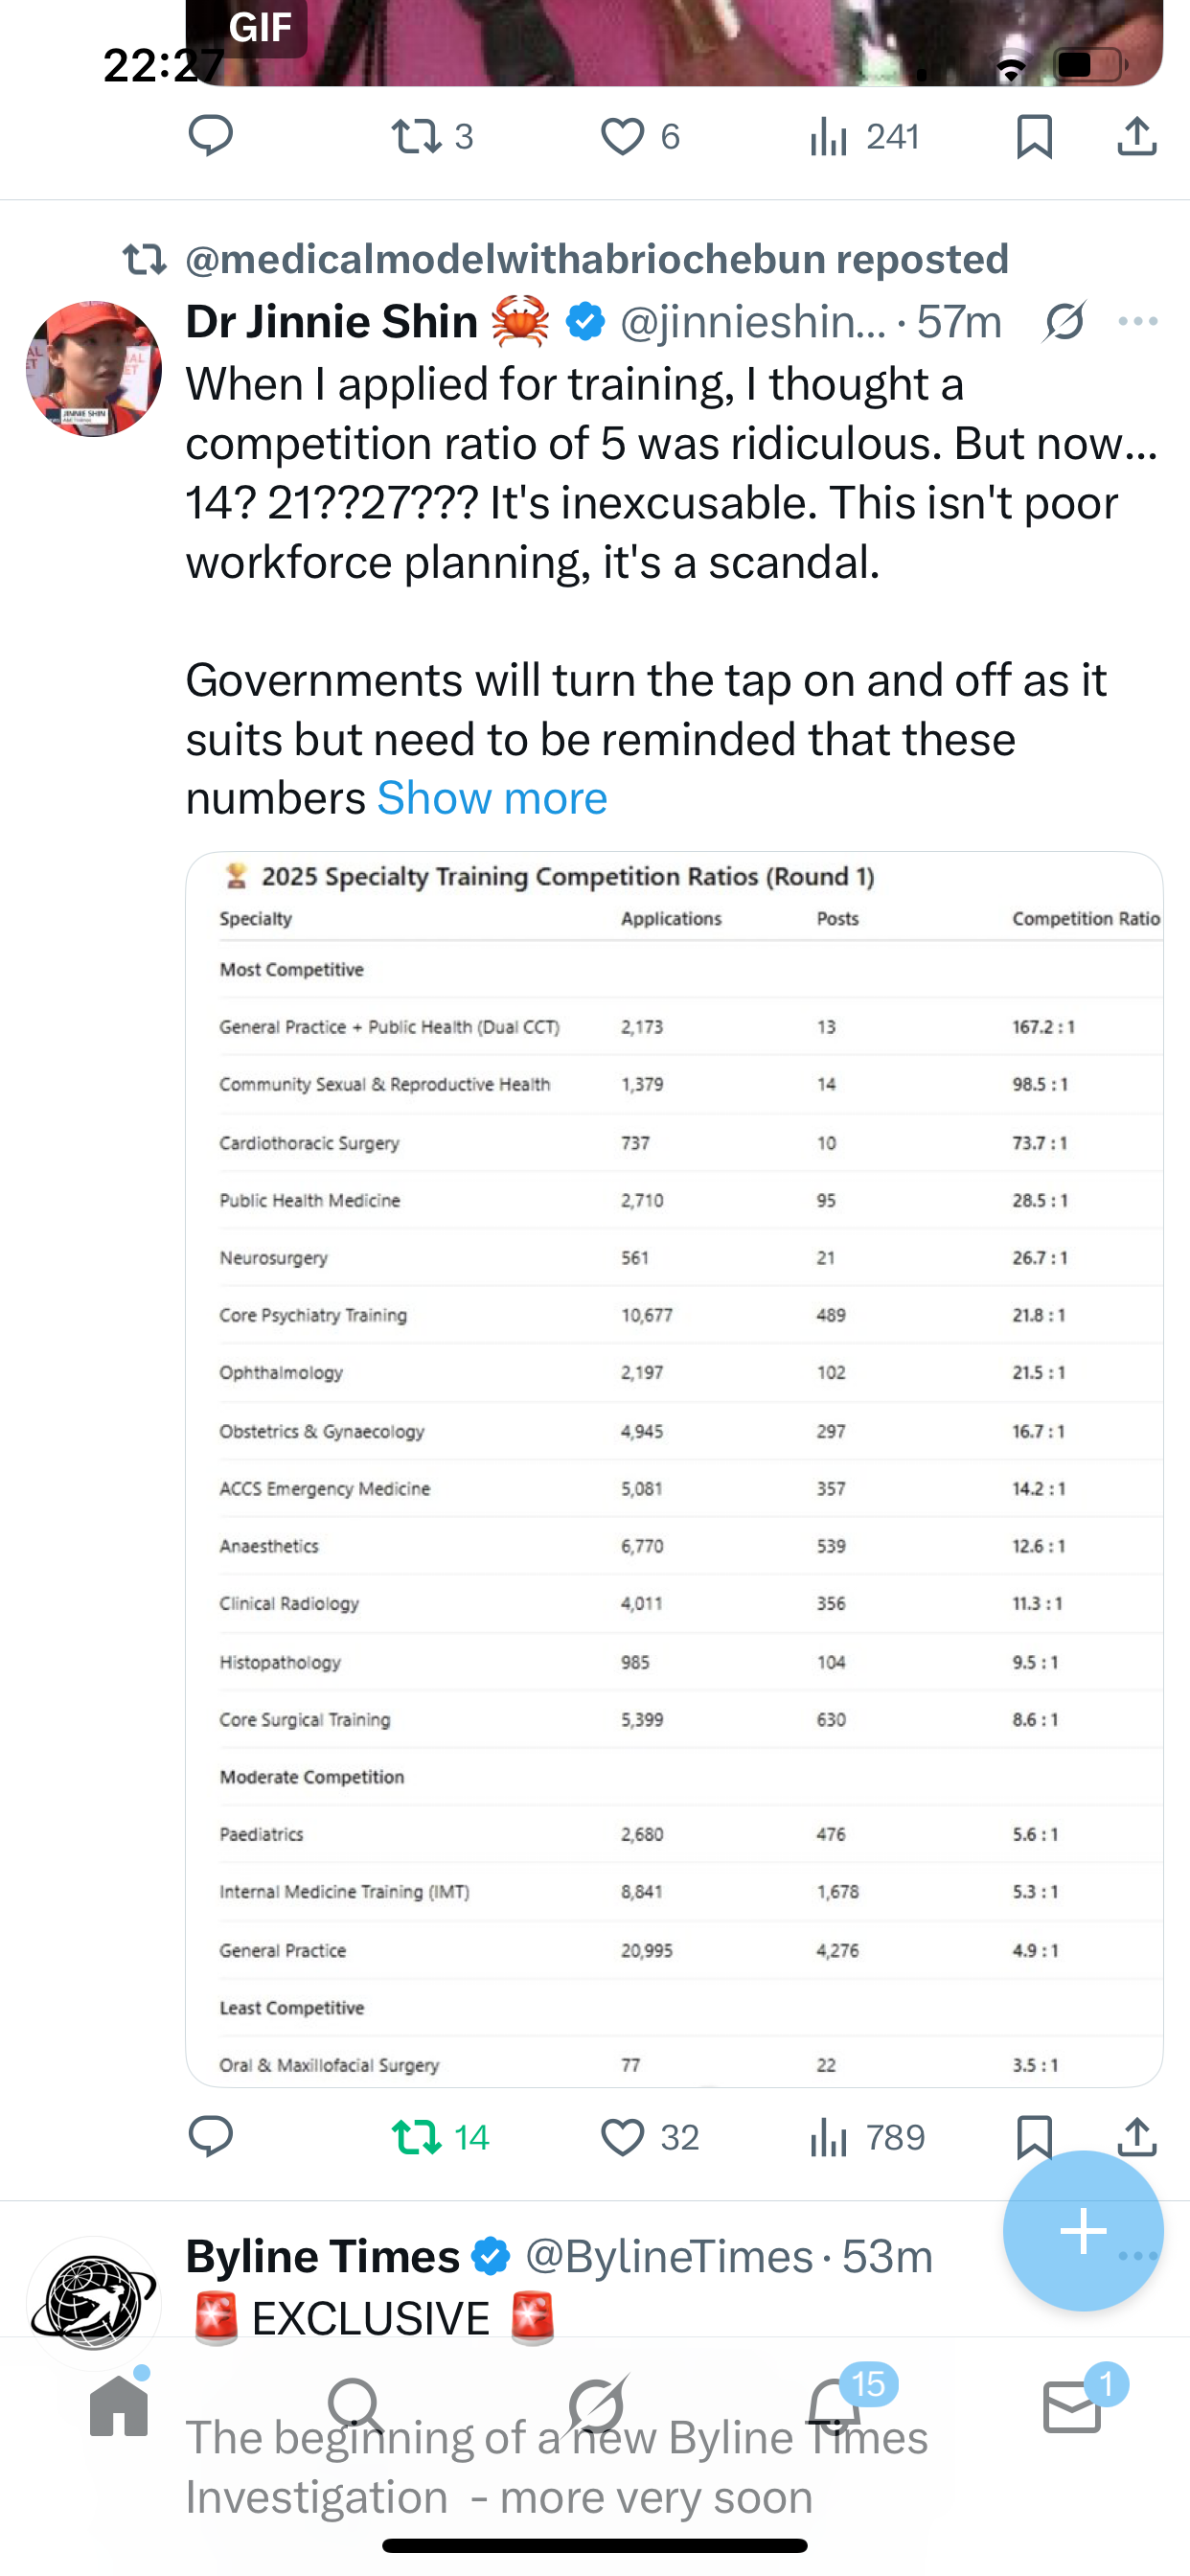Viewport: 1190px width, 2576px height.
Task: Expand post text with Show more
Action: pyautogui.click(x=492, y=799)
